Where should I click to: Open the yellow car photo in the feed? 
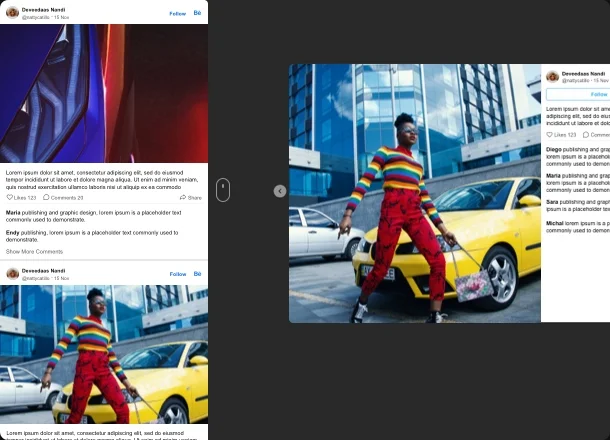click(x=104, y=354)
